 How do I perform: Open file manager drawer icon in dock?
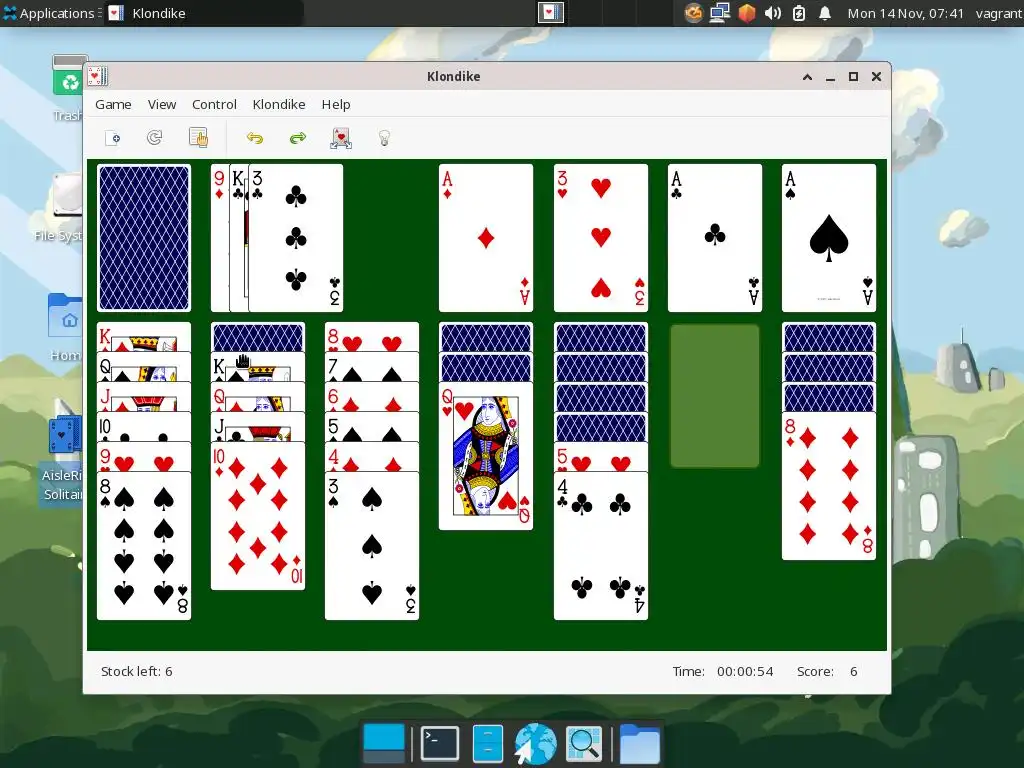pos(487,743)
